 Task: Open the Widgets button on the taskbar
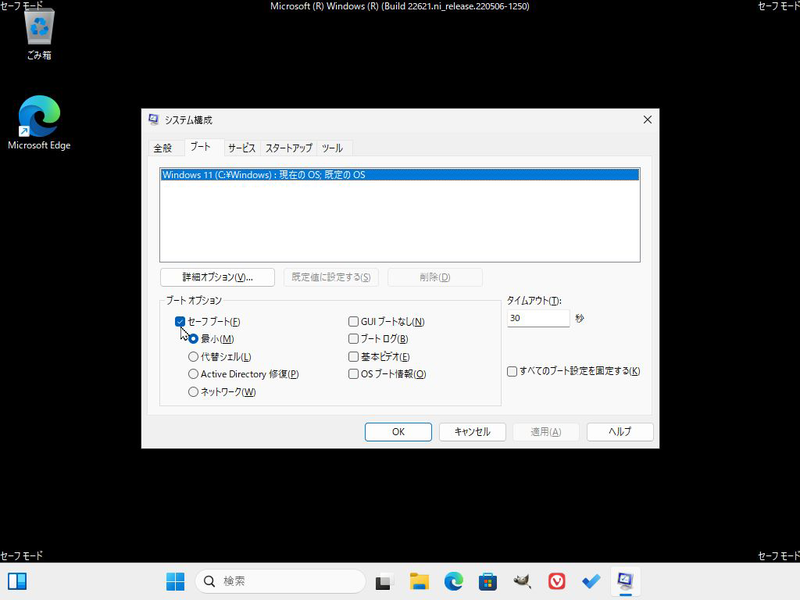coord(17,581)
